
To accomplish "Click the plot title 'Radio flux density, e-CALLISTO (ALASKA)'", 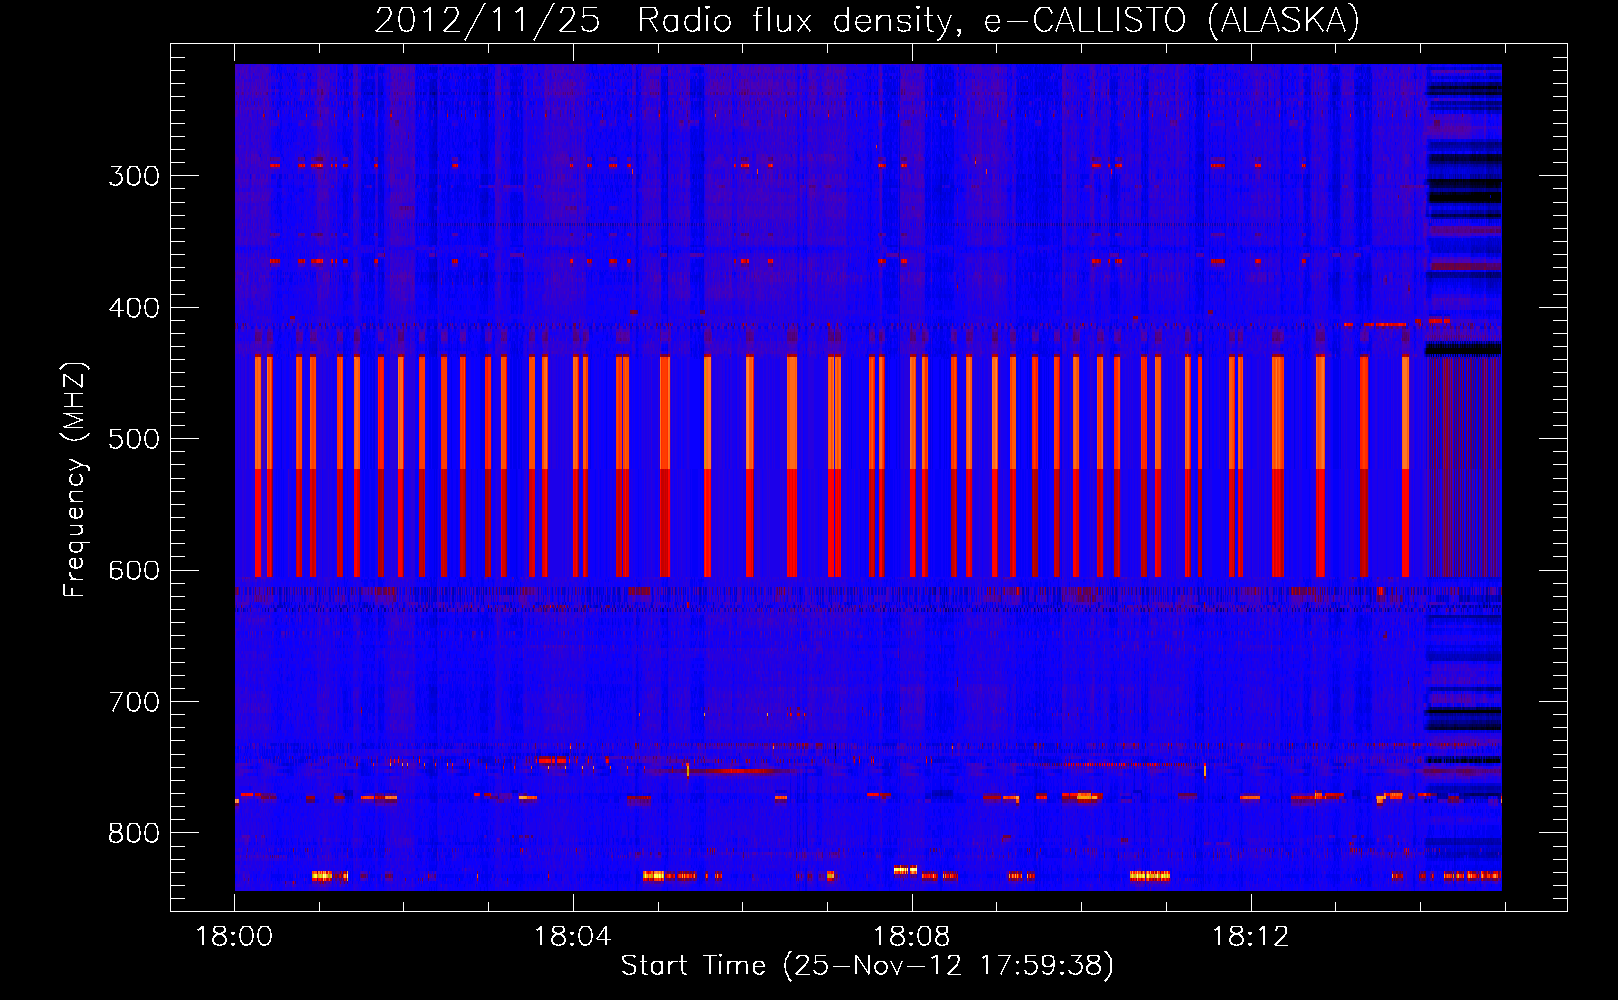I will (999, 20).
